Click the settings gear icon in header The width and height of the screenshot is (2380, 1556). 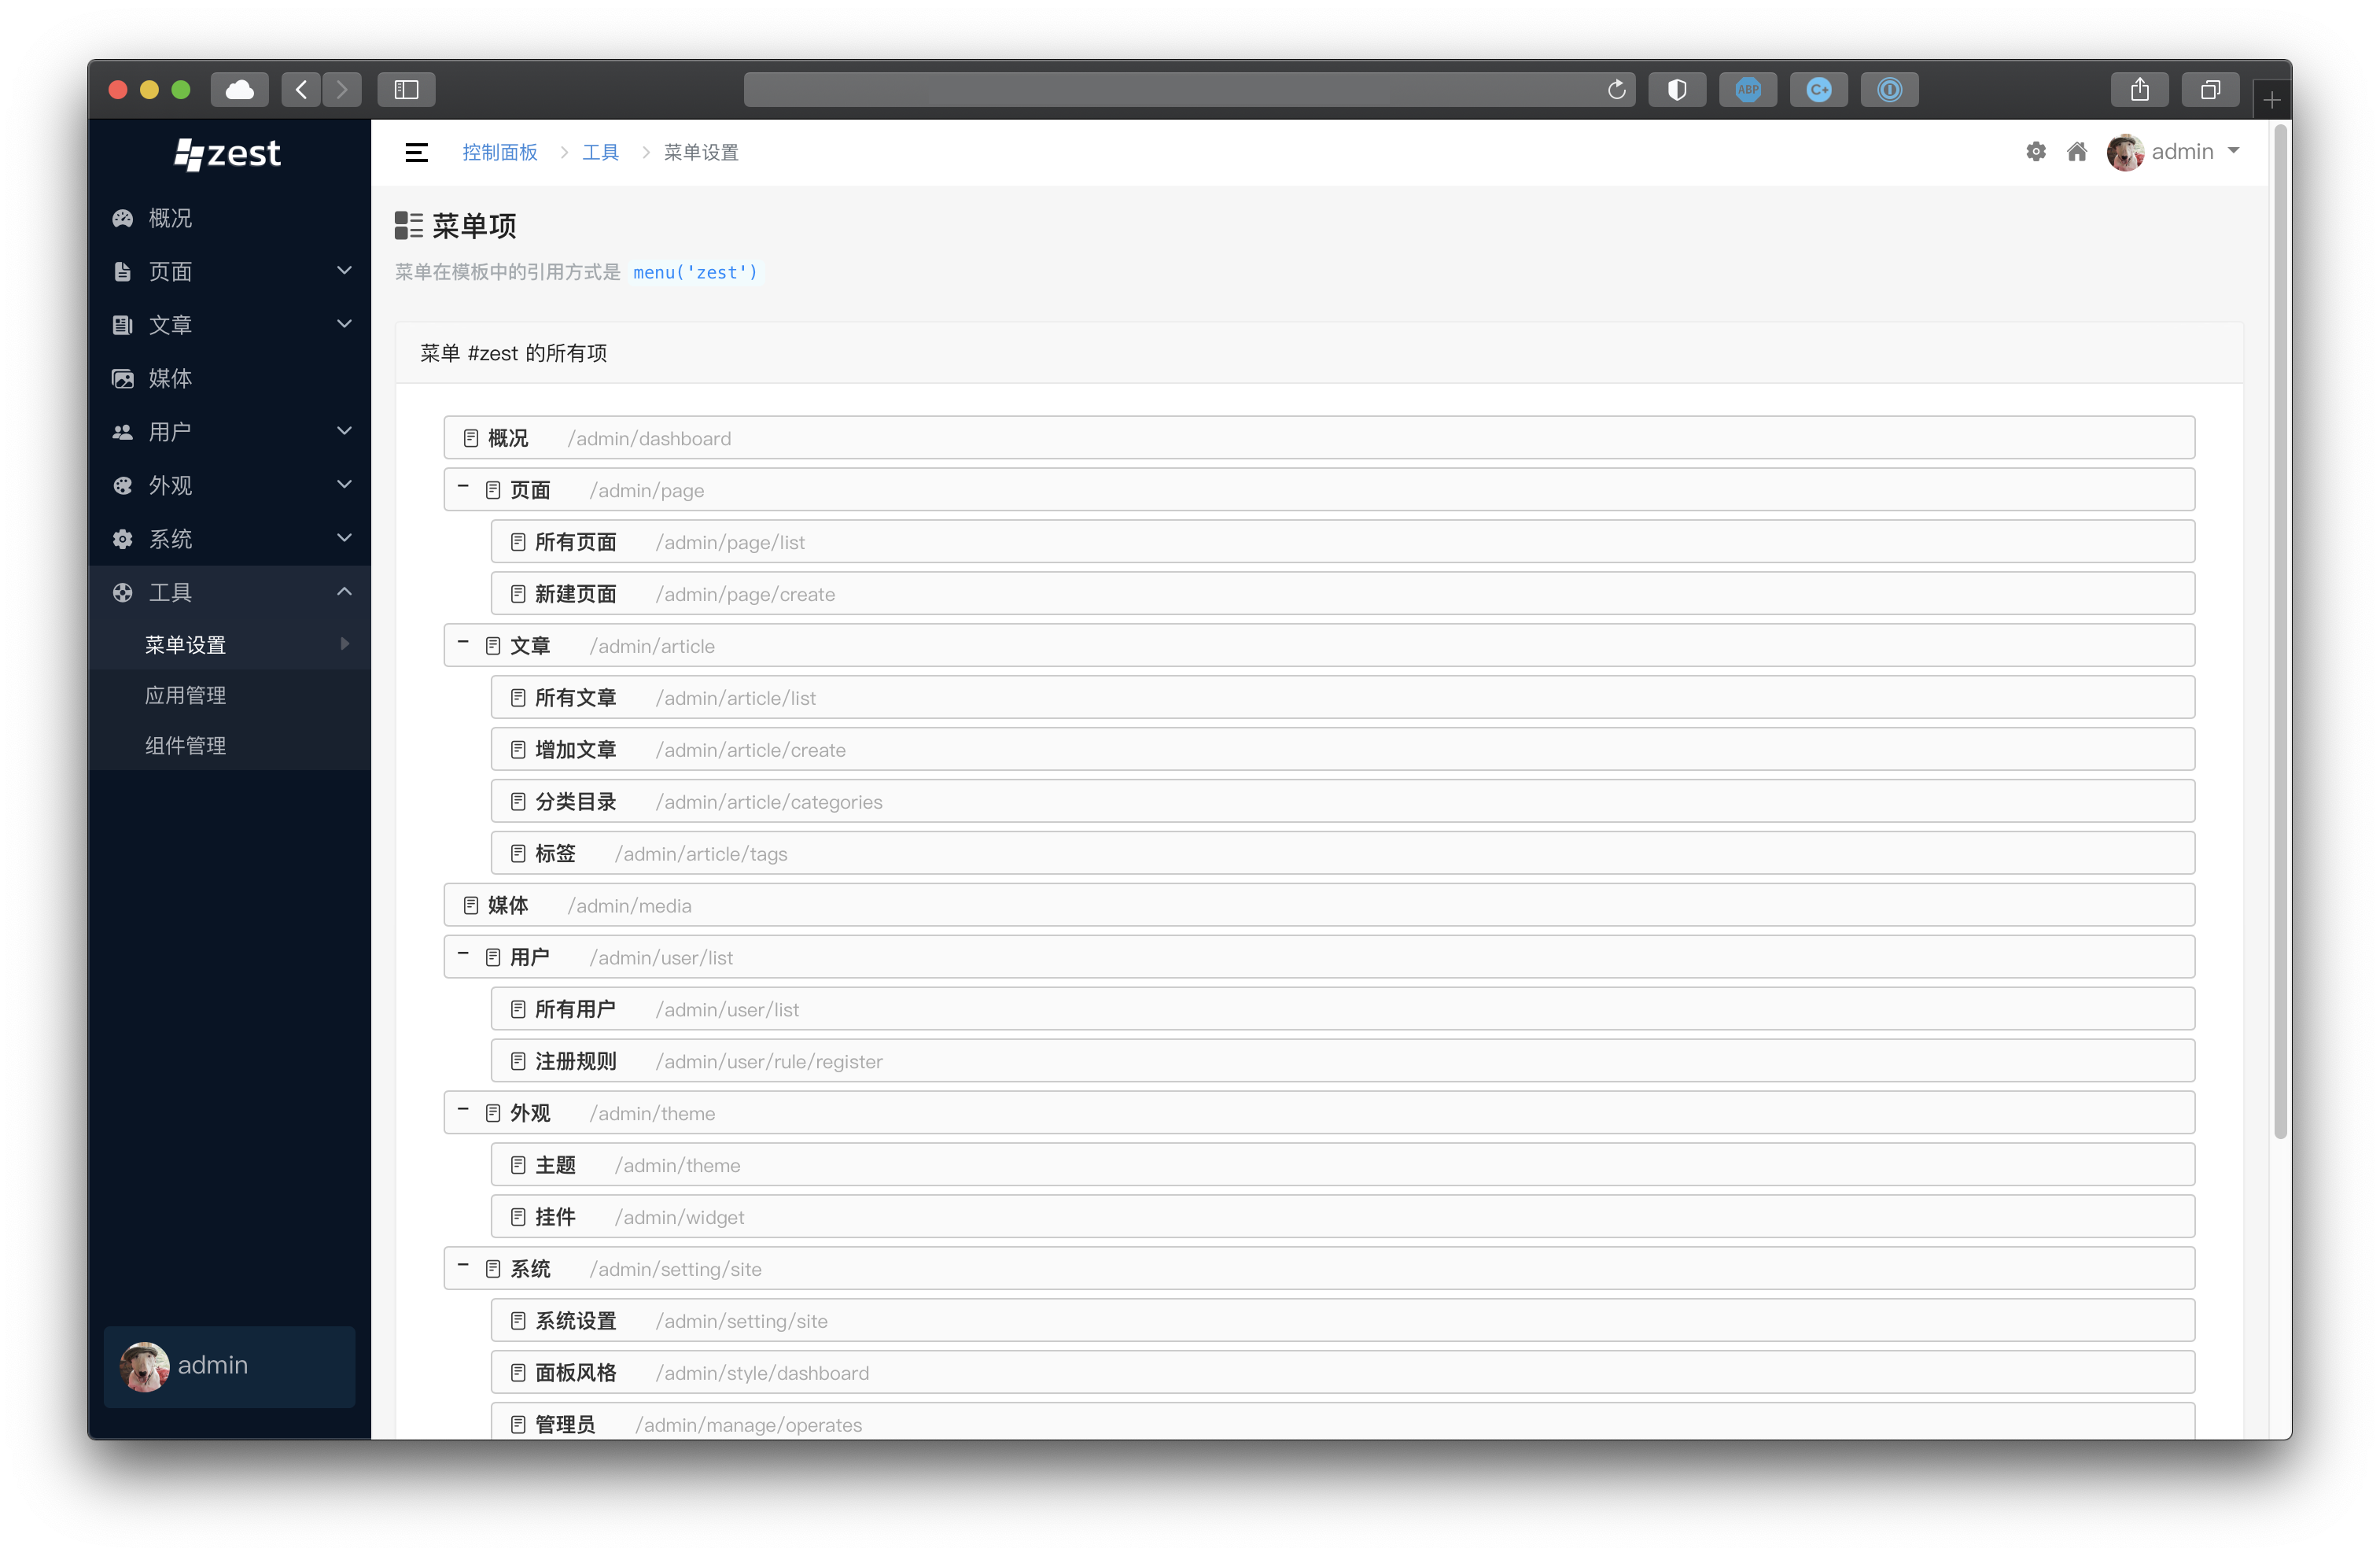2035,152
